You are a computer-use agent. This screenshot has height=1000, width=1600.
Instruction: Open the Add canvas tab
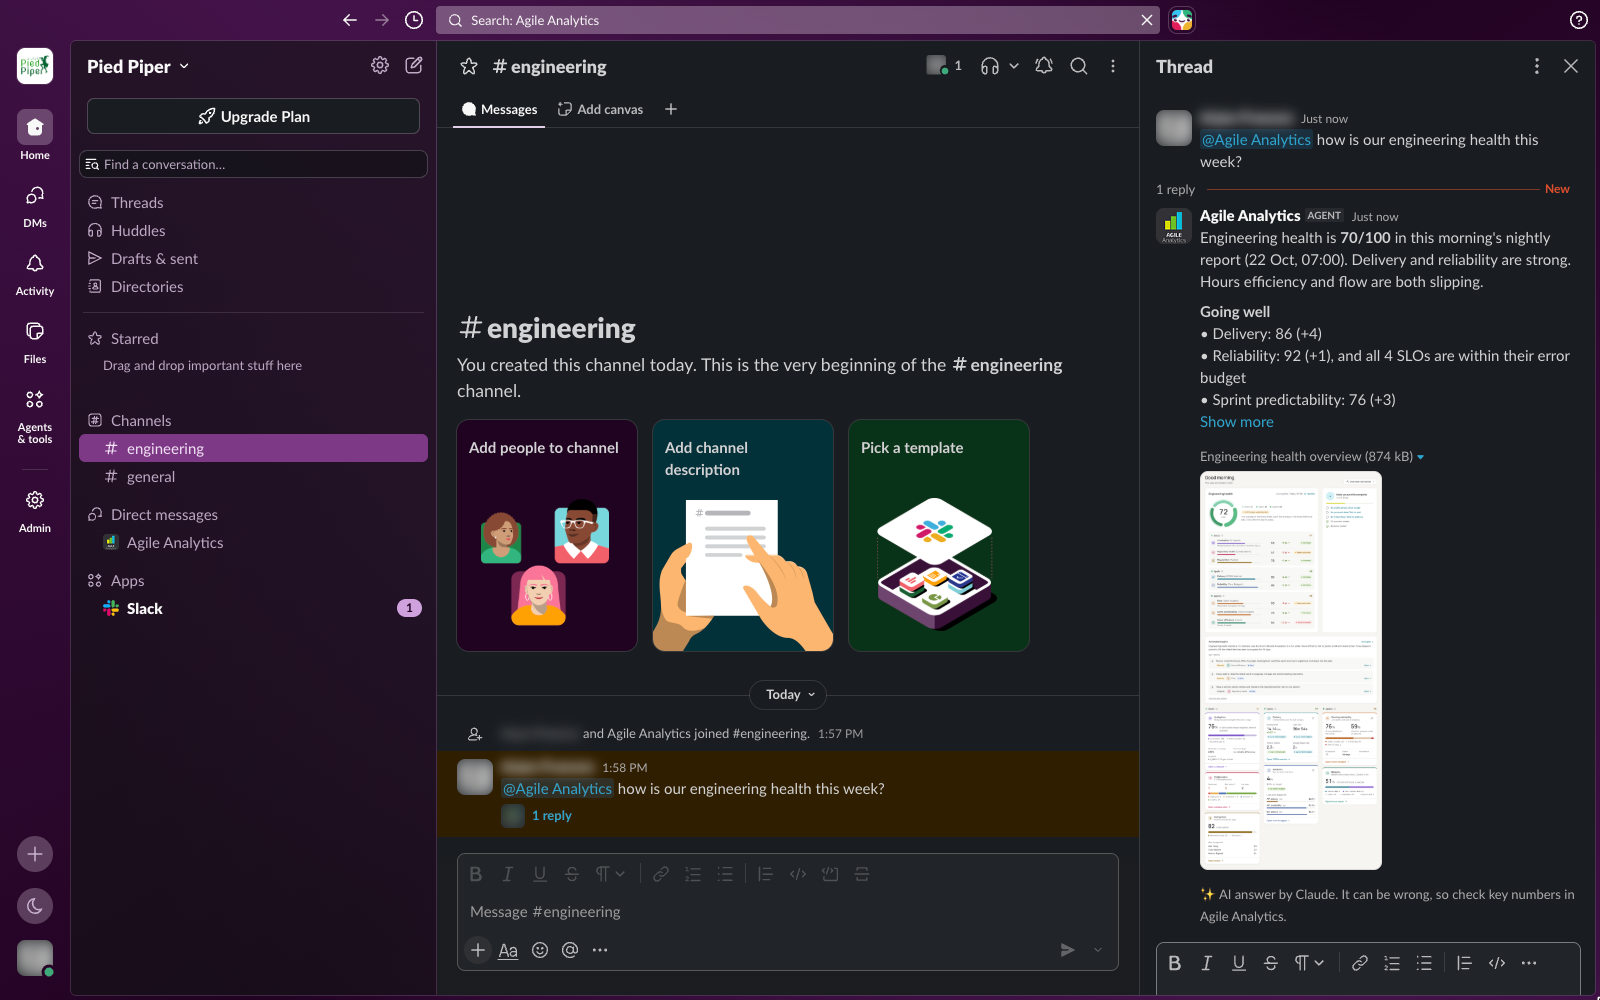[x=600, y=109]
